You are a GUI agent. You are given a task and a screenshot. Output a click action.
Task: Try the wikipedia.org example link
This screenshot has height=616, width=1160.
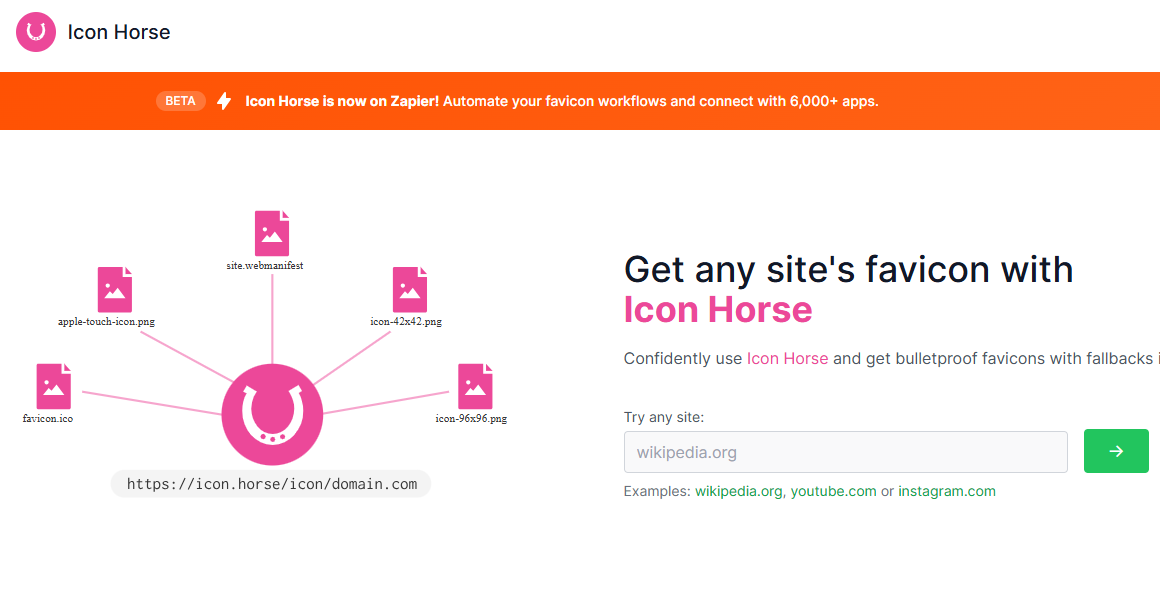tap(738, 491)
